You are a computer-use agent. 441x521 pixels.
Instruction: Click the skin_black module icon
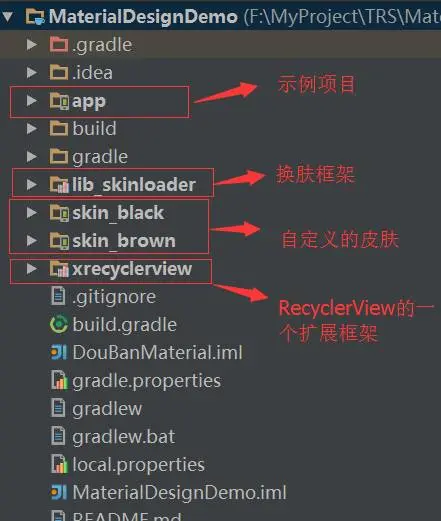tap(59, 213)
